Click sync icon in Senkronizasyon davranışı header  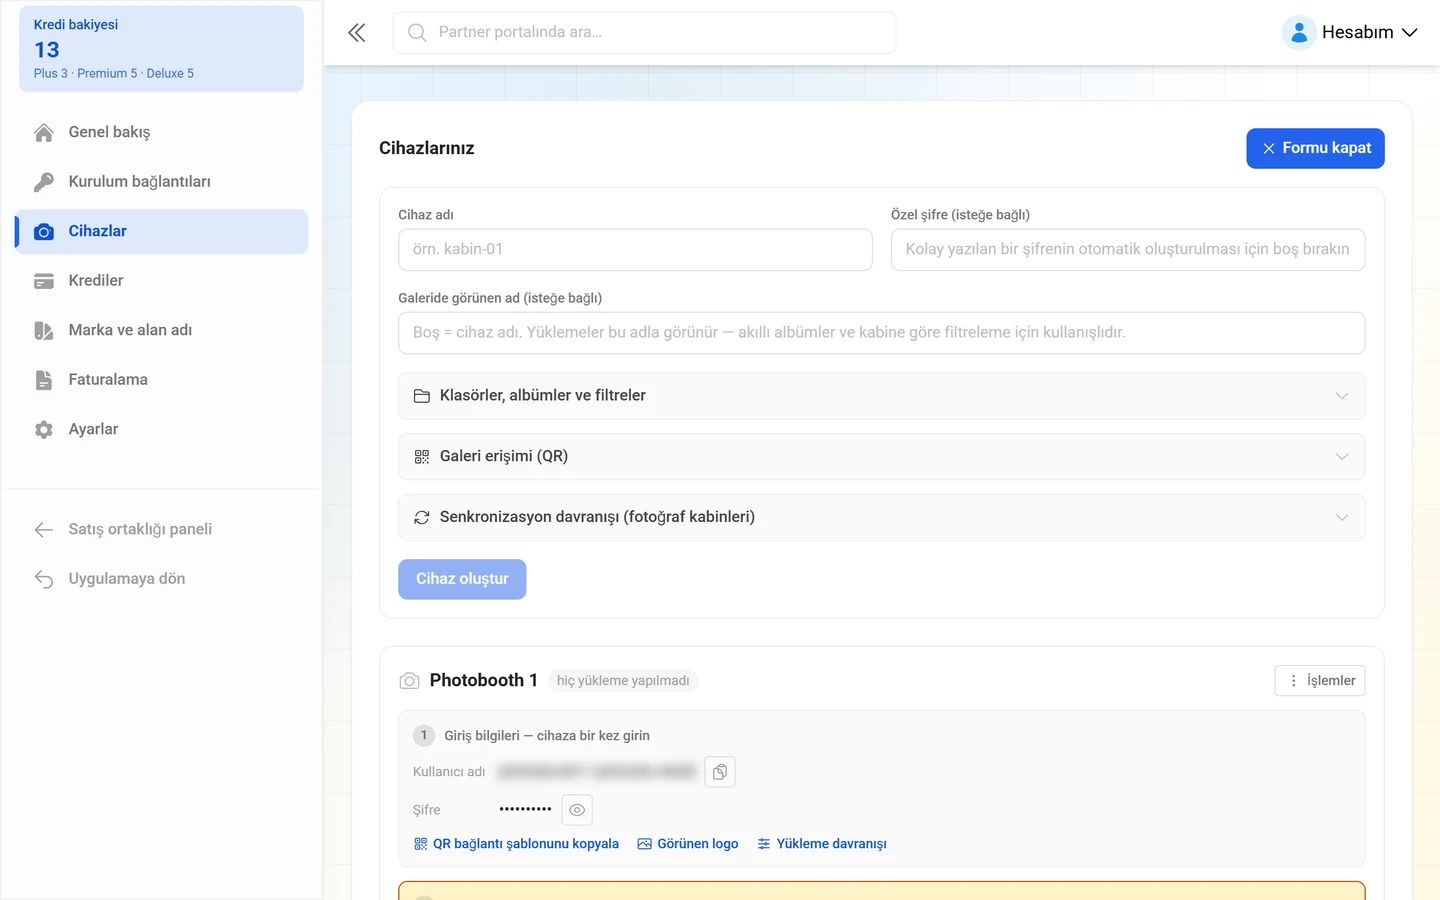(x=422, y=518)
